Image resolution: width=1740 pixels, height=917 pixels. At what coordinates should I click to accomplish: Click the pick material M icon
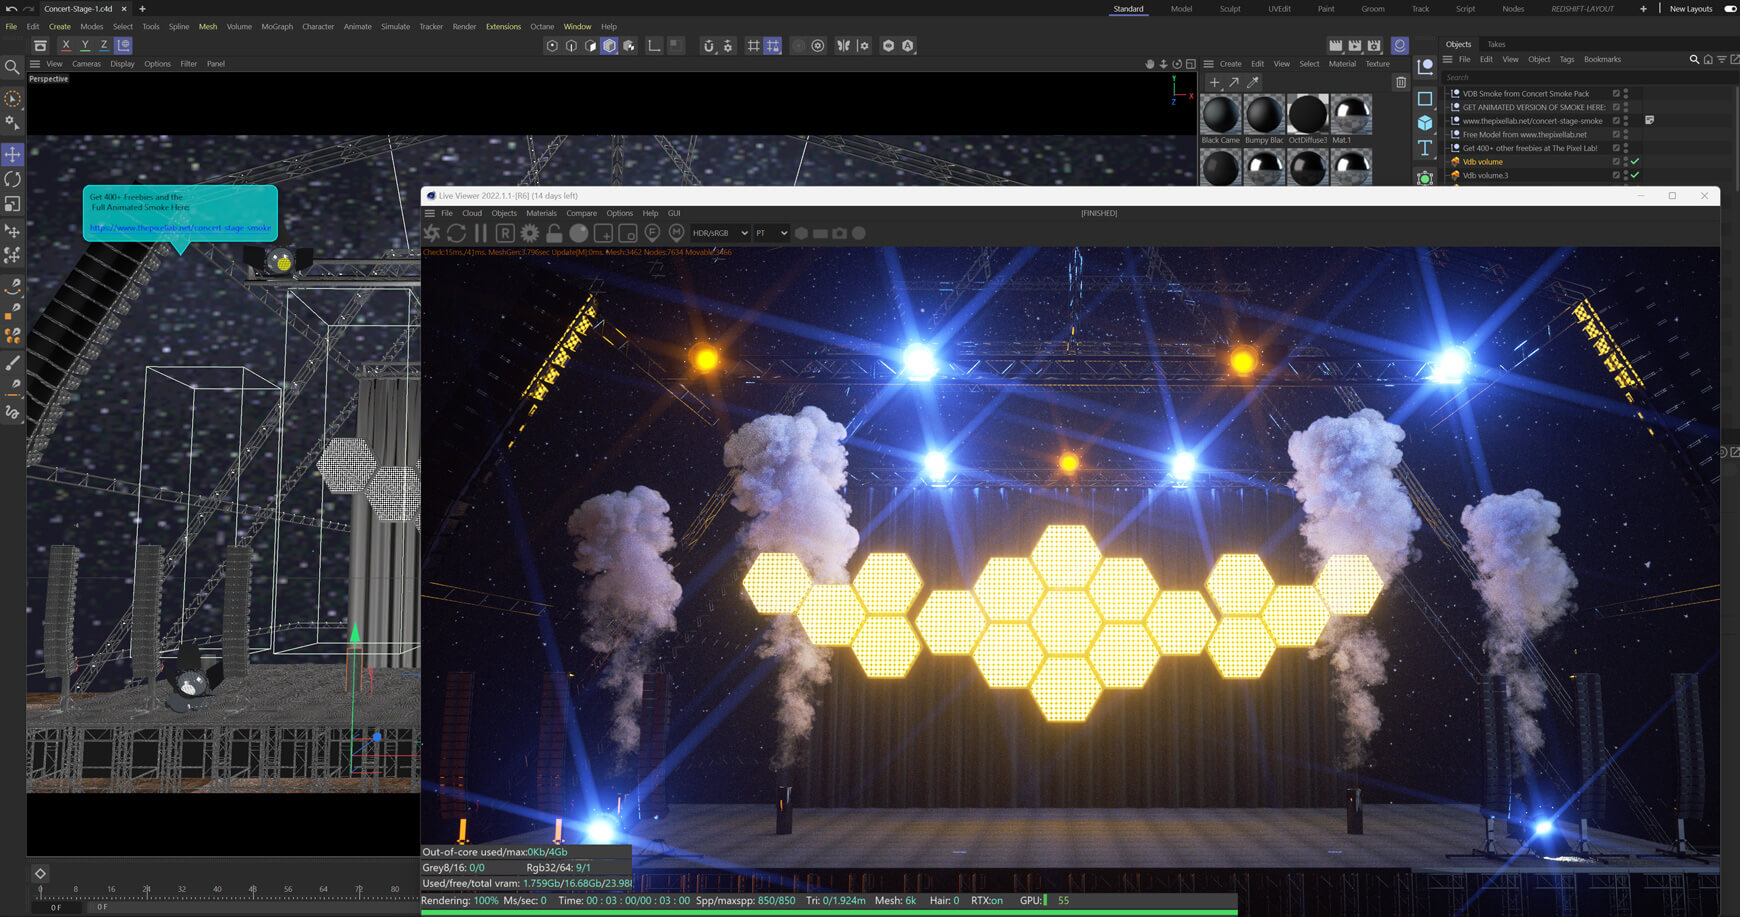coord(676,233)
